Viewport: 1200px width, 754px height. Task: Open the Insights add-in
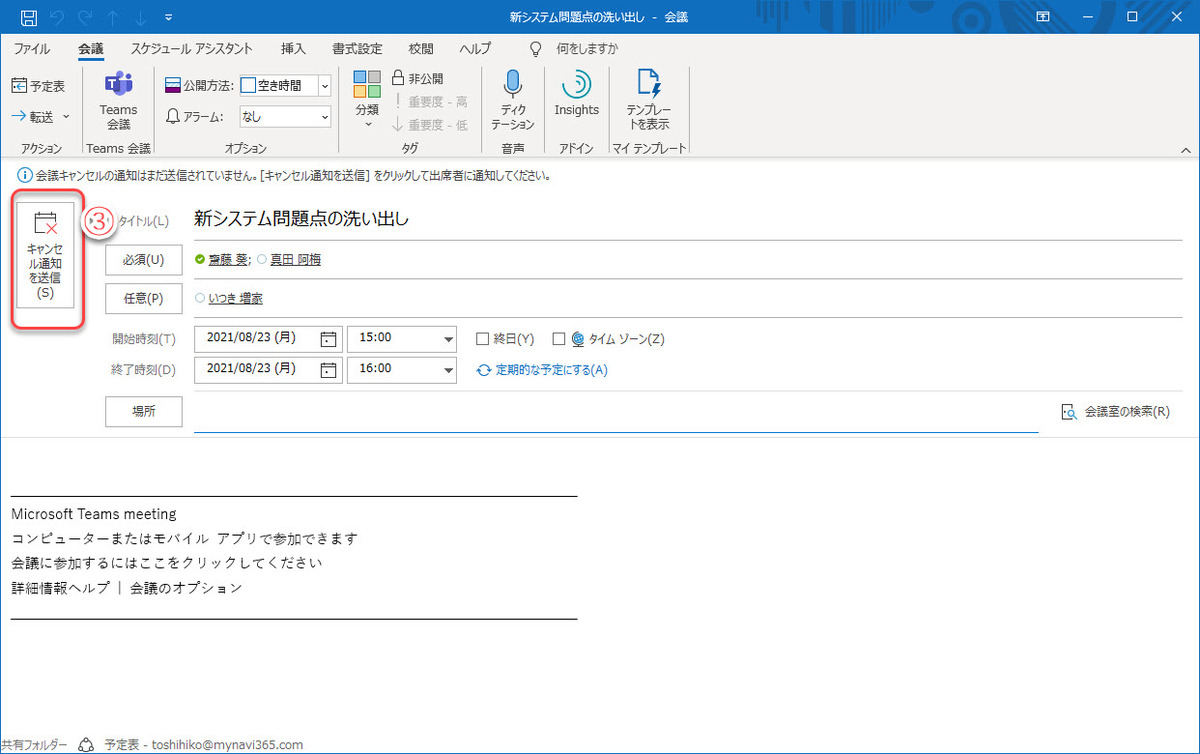coord(577,95)
